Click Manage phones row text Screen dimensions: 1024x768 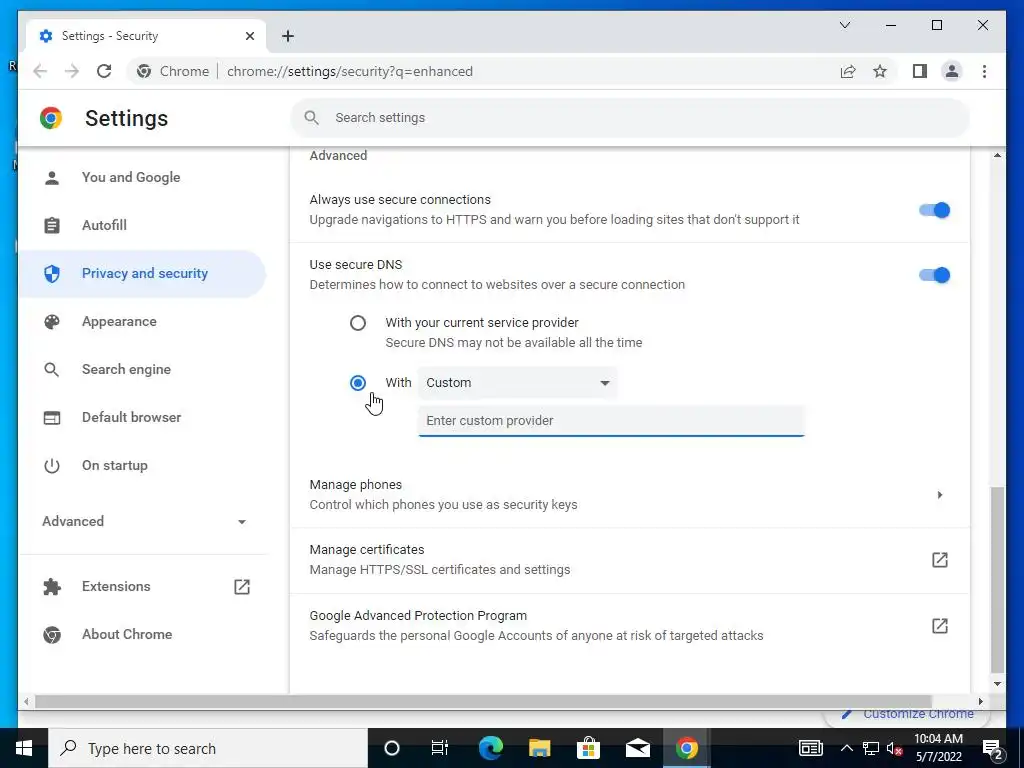355,485
